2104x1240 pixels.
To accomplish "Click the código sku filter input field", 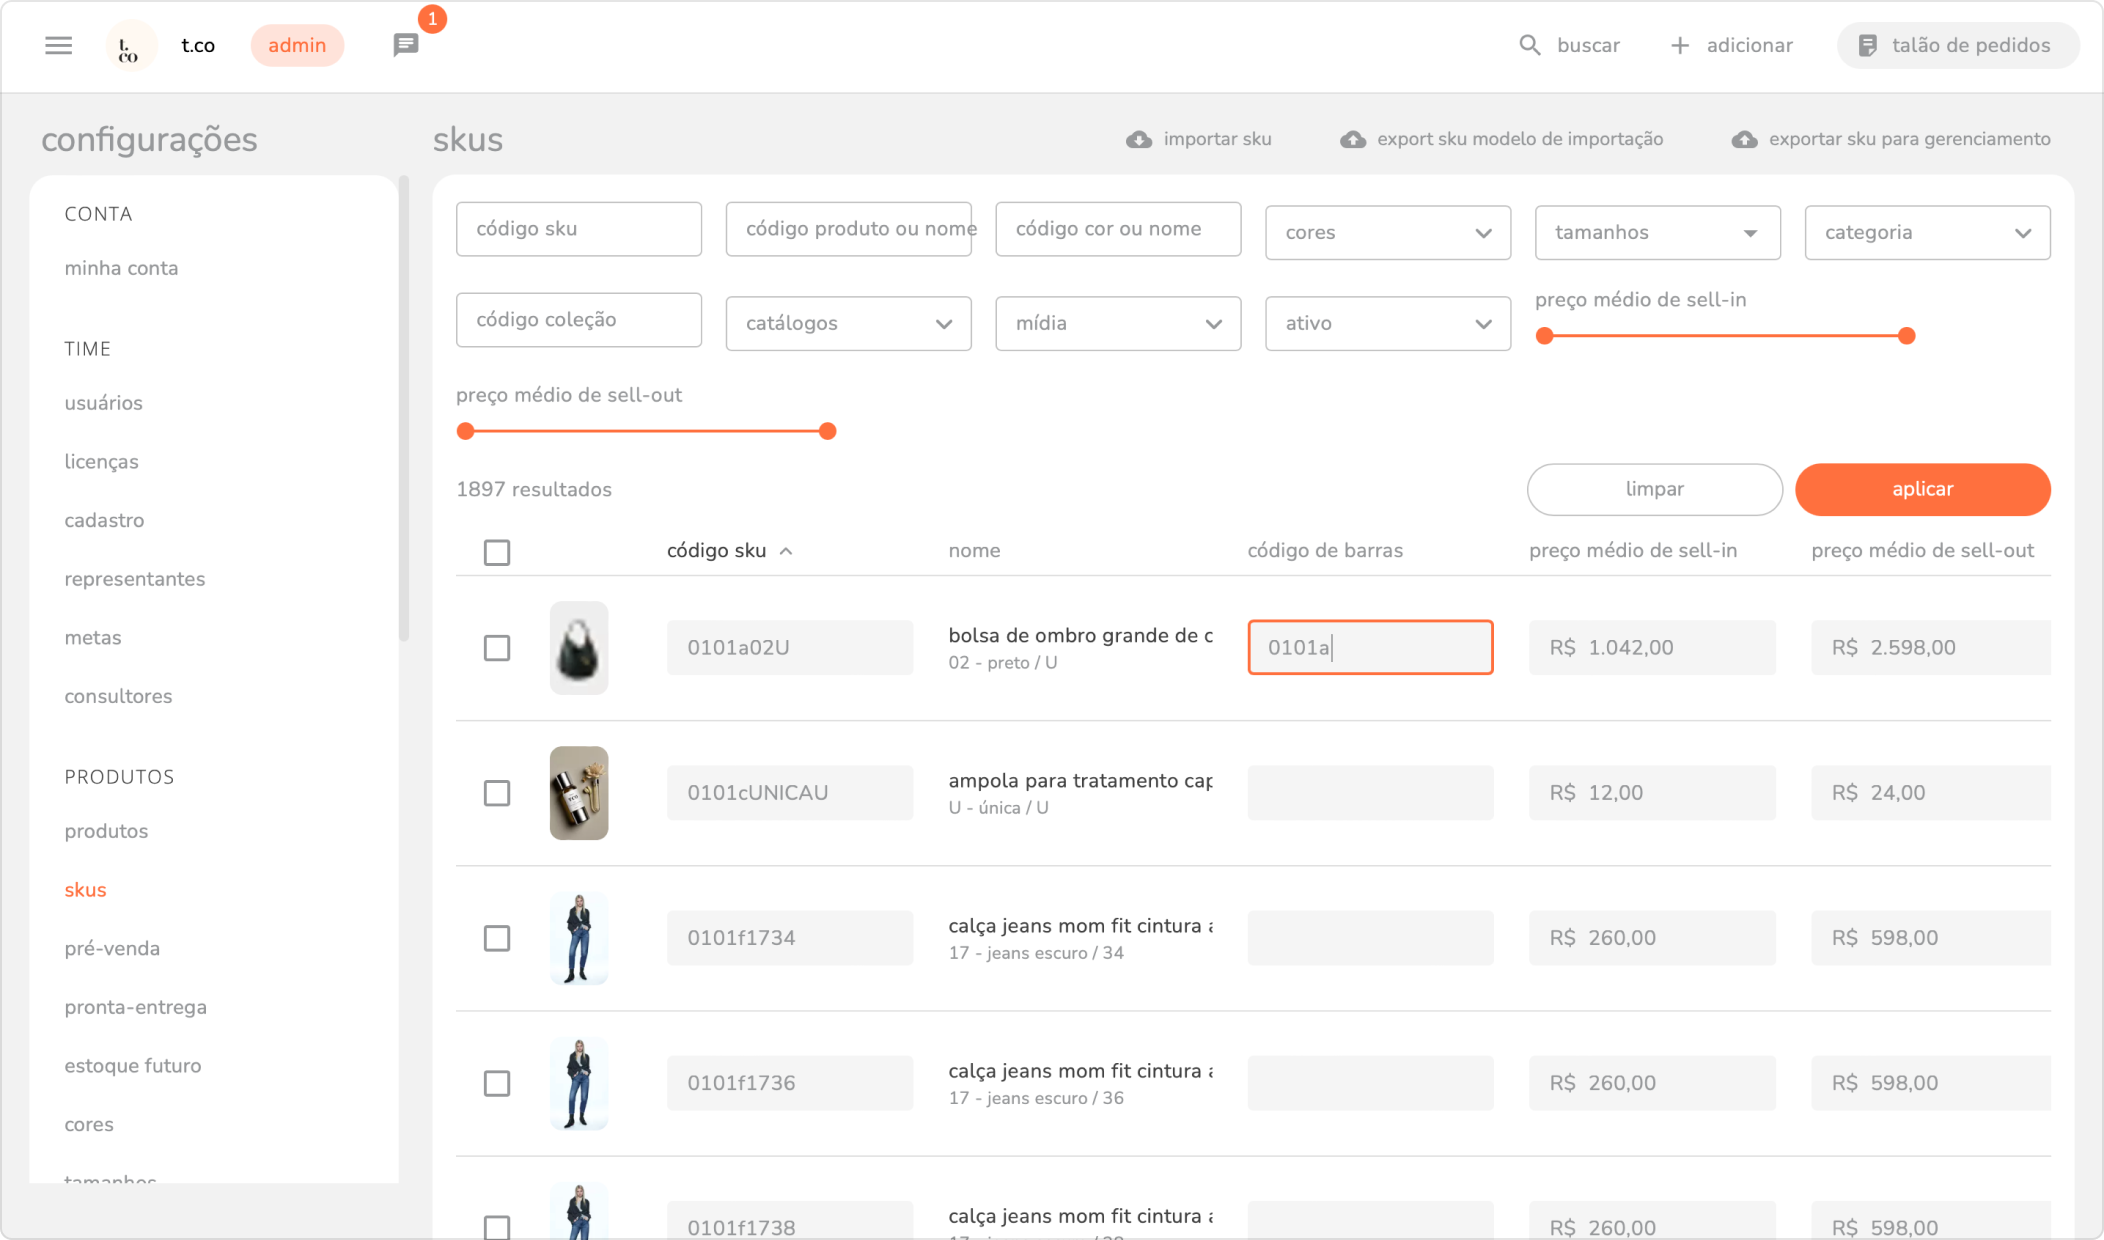I will click(578, 229).
